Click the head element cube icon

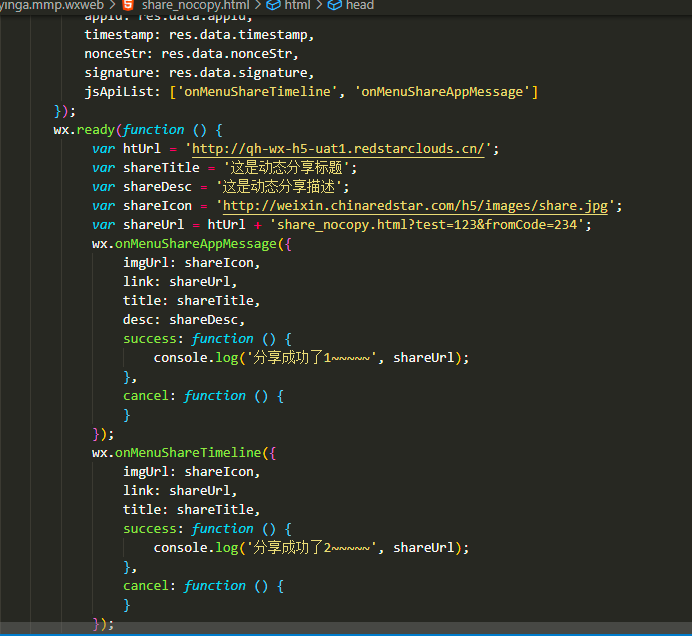(x=335, y=5)
